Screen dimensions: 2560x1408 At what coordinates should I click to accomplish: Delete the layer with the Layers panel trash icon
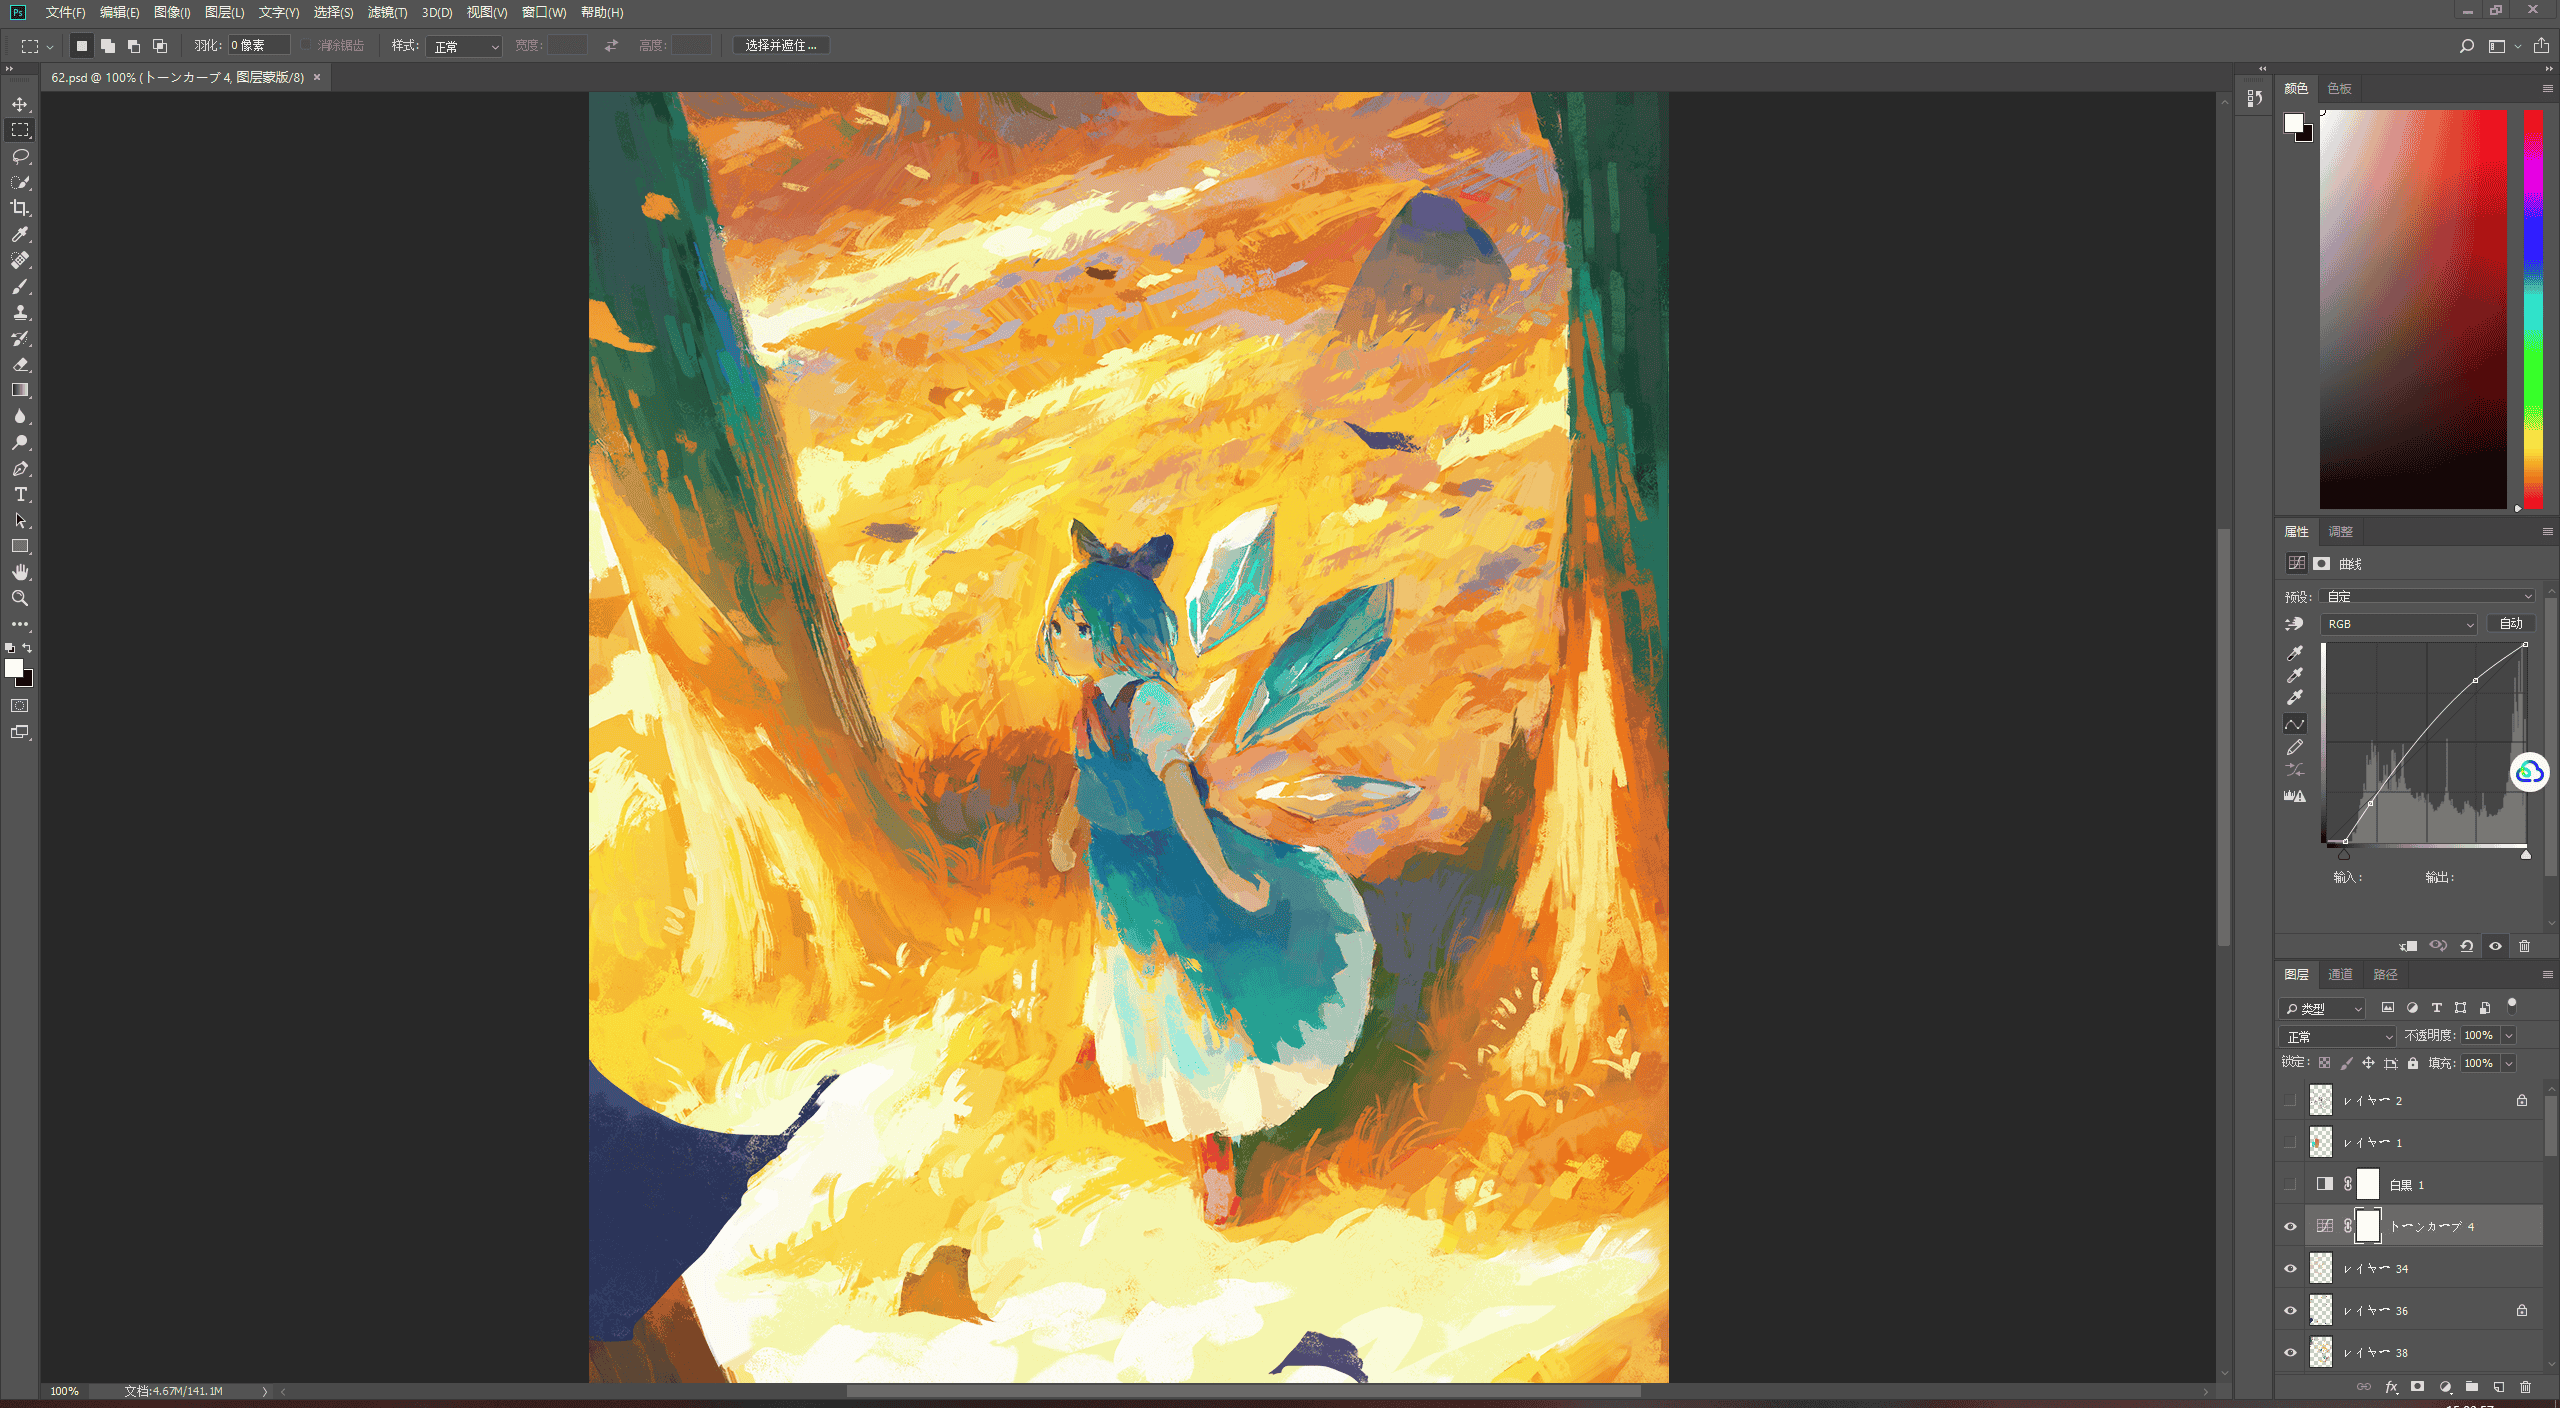click(2525, 1387)
